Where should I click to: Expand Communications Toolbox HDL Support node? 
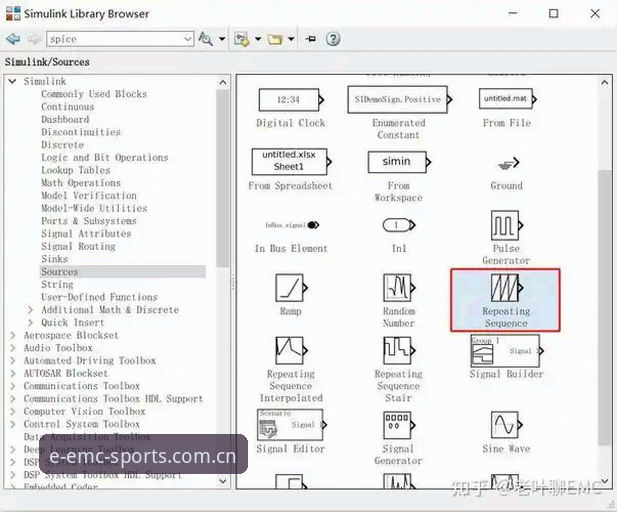point(13,399)
